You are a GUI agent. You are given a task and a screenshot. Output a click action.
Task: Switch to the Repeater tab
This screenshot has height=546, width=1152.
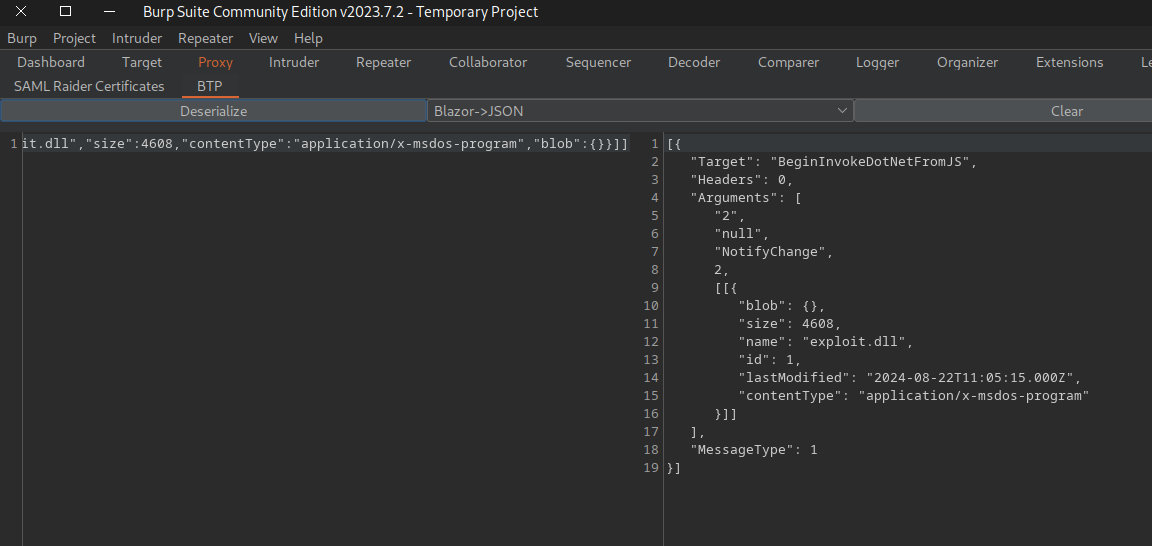point(383,62)
